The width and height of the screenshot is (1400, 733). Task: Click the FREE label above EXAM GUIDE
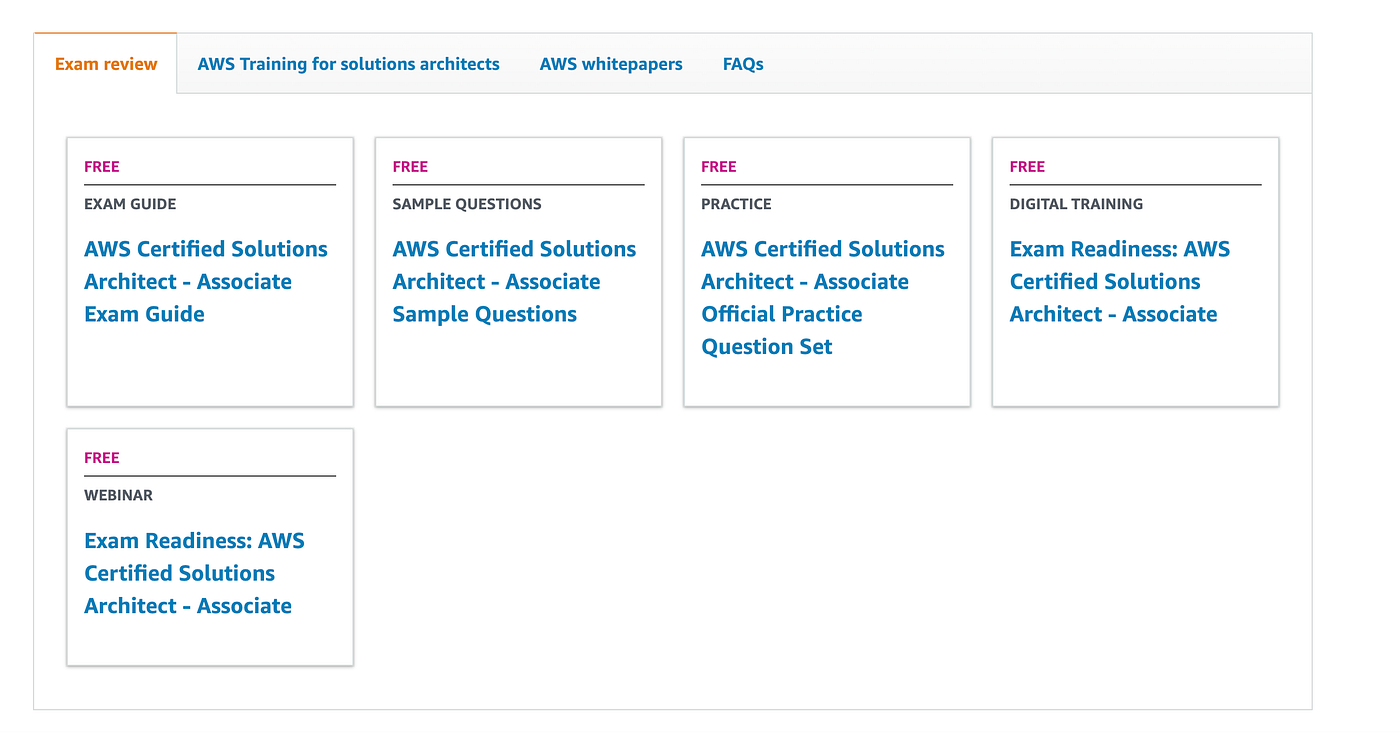(102, 167)
